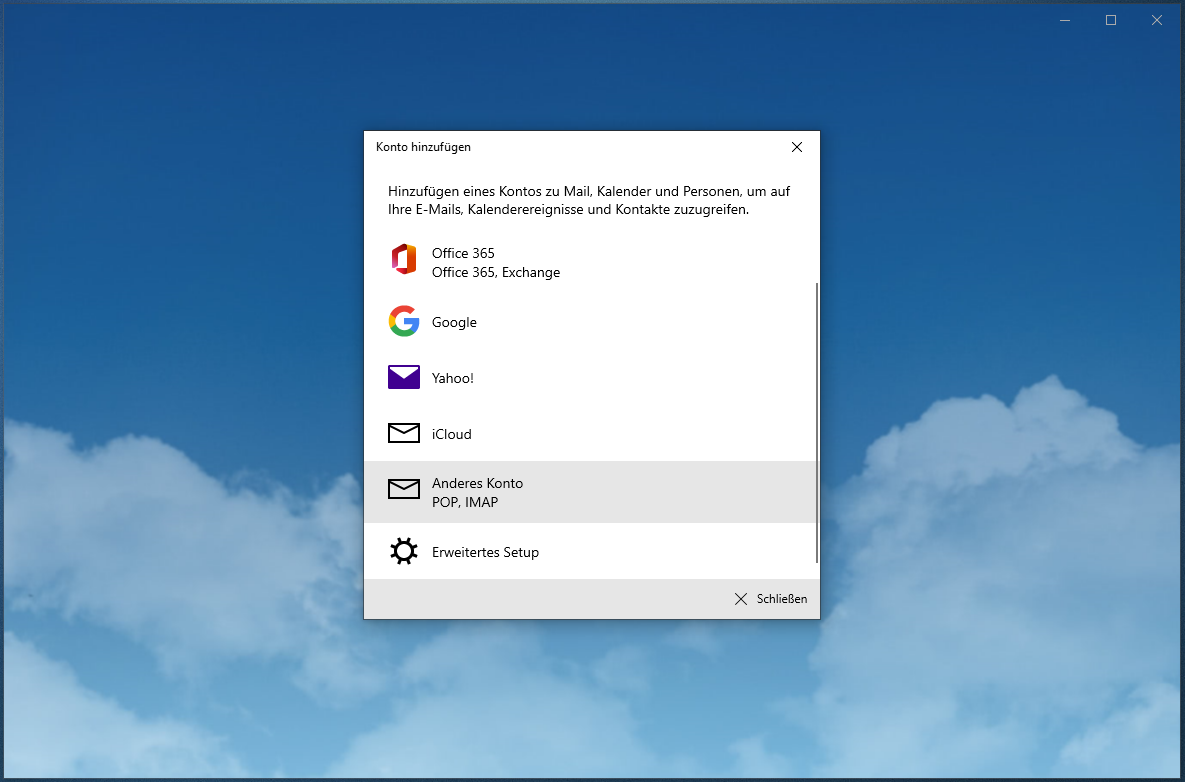Click the iCloud envelope icon
1185x782 pixels.
point(404,433)
